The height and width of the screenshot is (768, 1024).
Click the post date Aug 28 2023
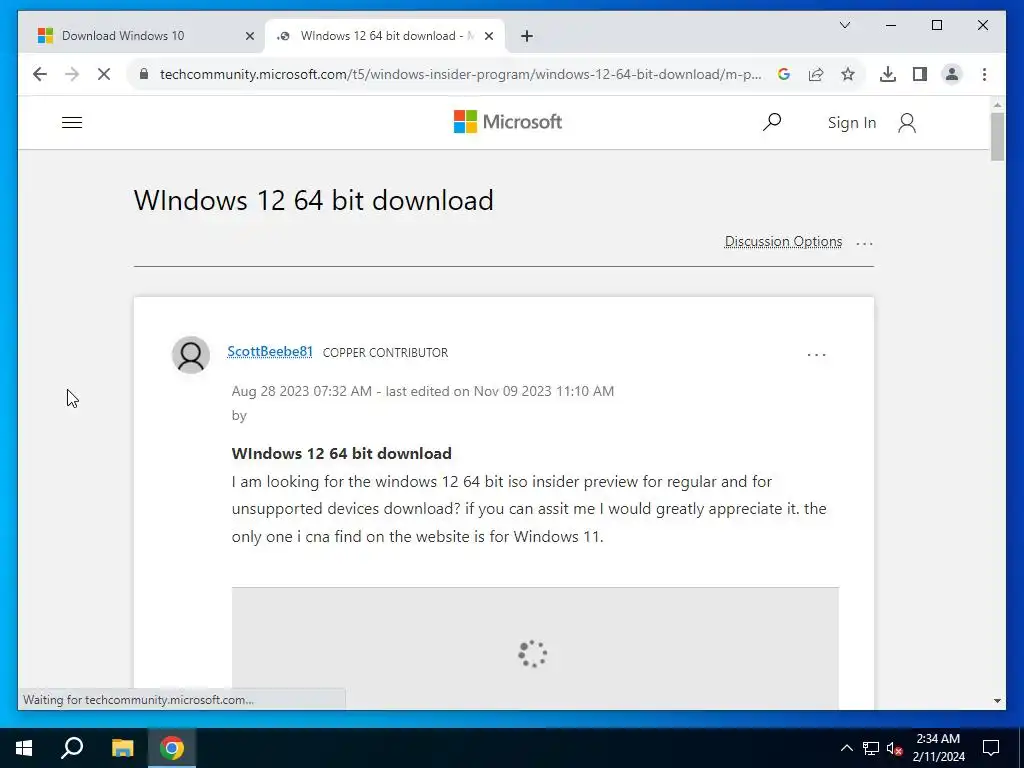pyautogui.click(x=302, y=391)
